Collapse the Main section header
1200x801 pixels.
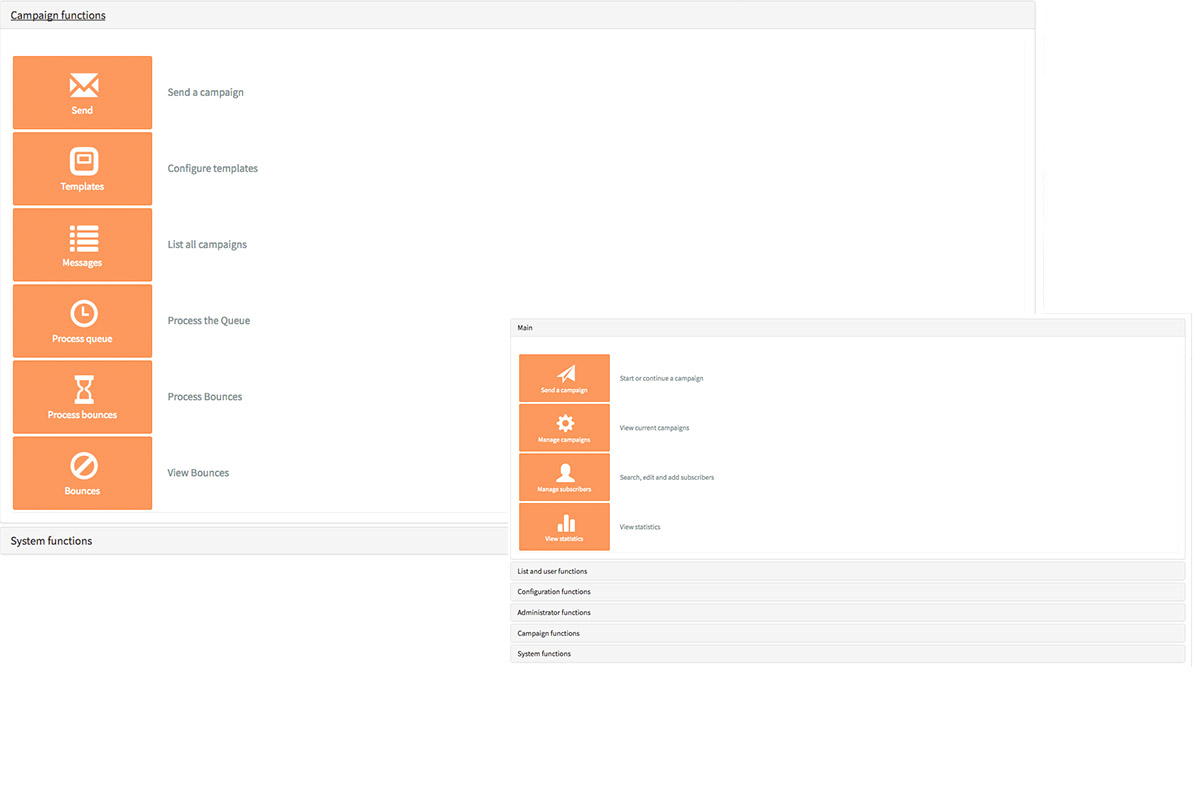pos(847,328)
